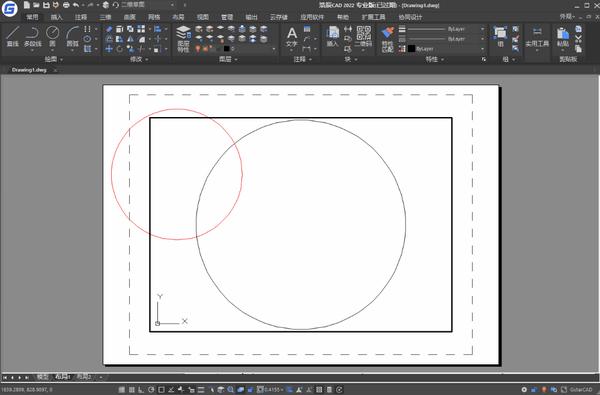600x395 pixels.
Task: Switch to the Output (输出) ribbon tab
Action: coord(251,17)
